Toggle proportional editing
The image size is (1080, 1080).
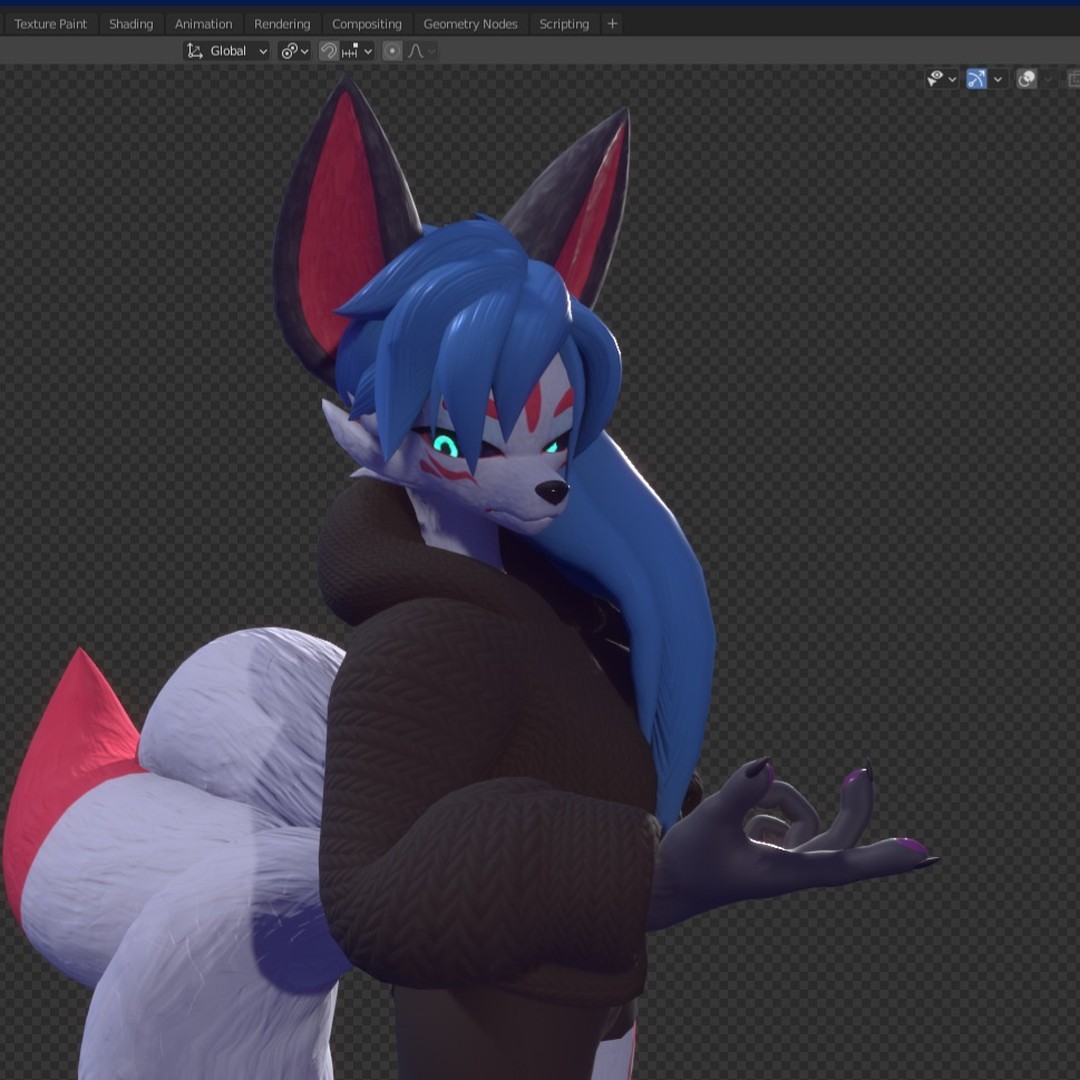point(392,51)
